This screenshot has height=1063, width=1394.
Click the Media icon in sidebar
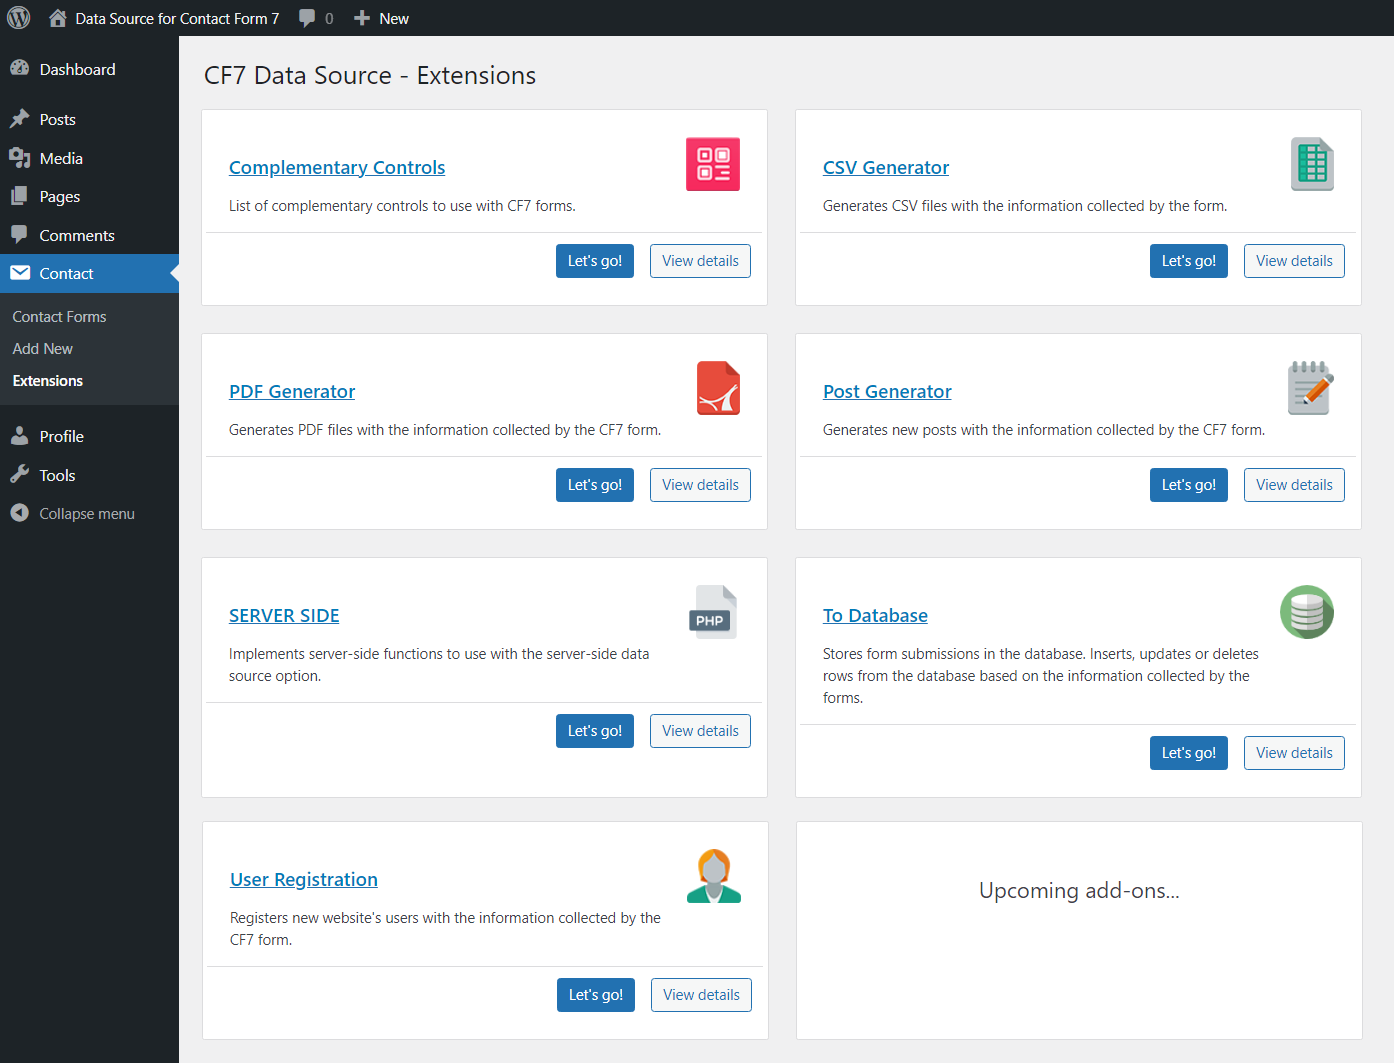click(x=19, y=158)
